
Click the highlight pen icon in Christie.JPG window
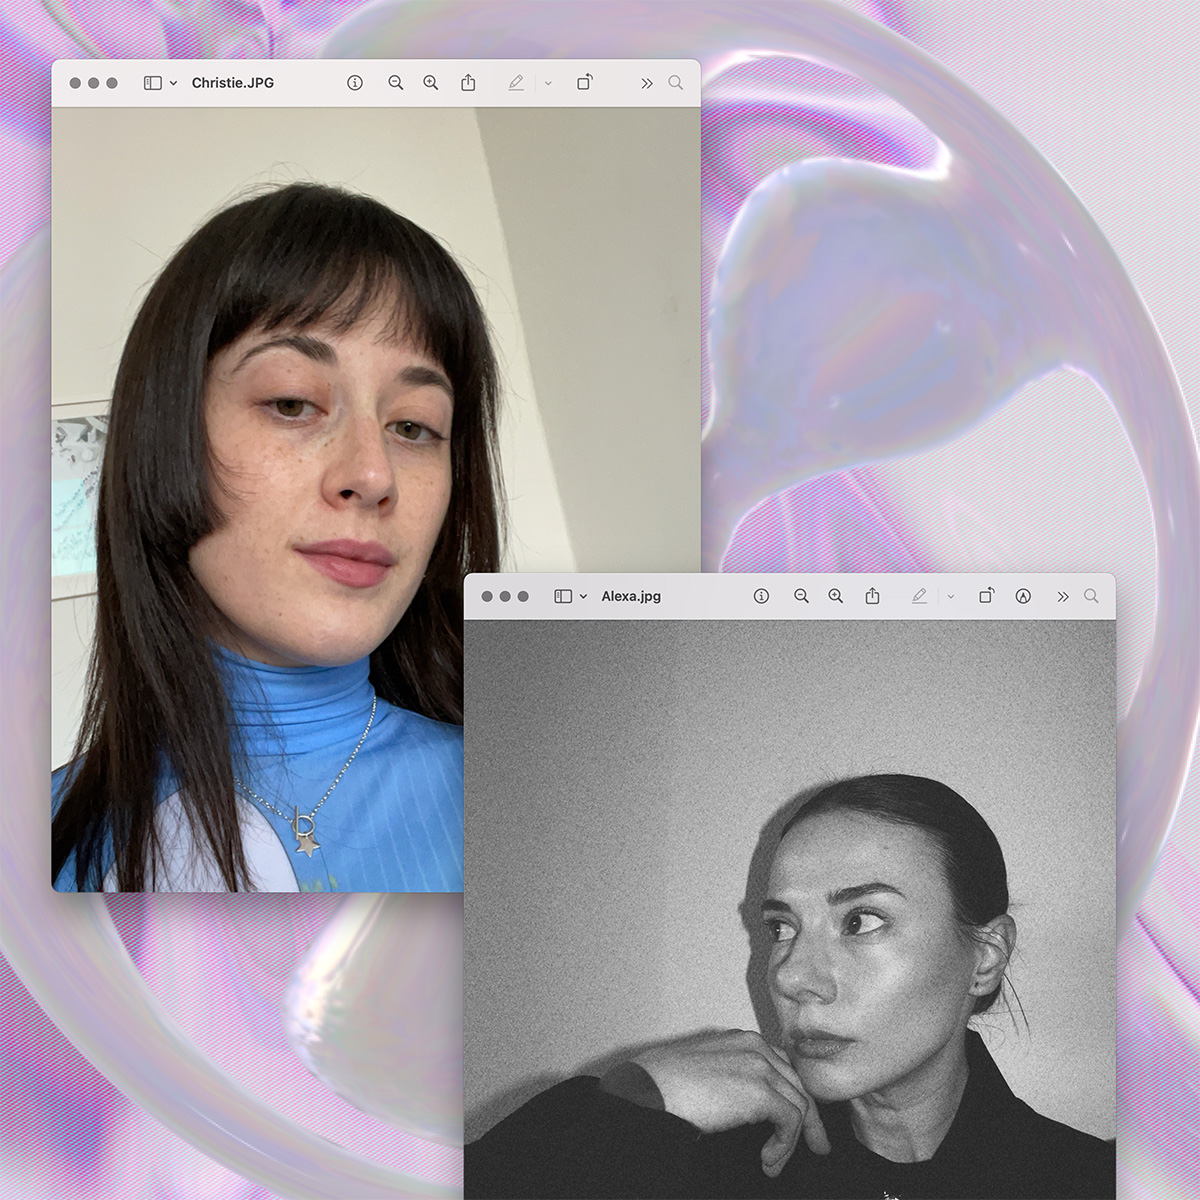(x=516, y=83)
